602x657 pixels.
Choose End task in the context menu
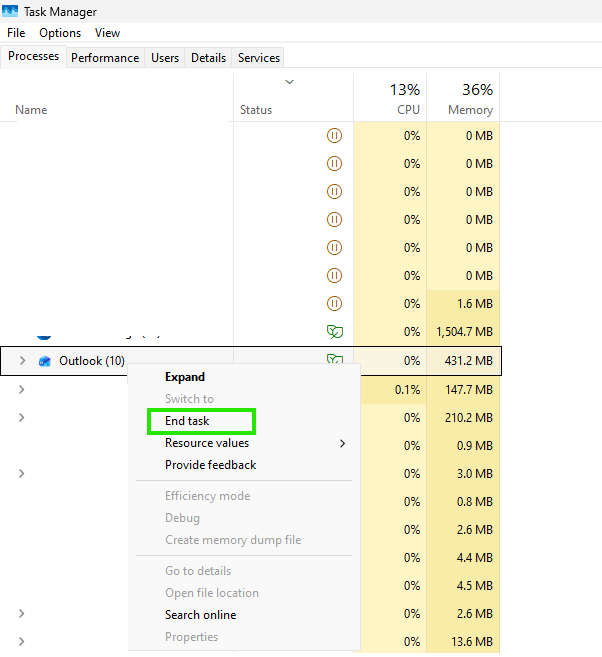click(x=187, y=421)
